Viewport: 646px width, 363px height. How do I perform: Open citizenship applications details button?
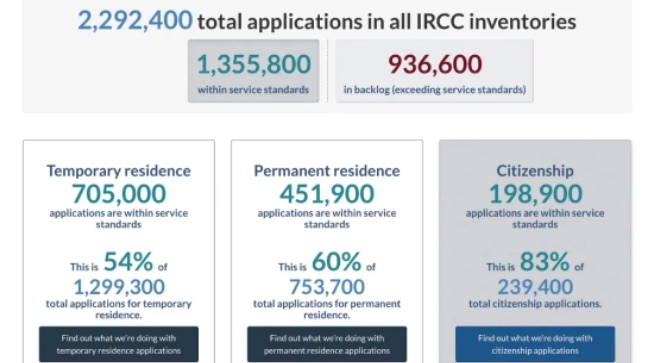pos(535,344)
